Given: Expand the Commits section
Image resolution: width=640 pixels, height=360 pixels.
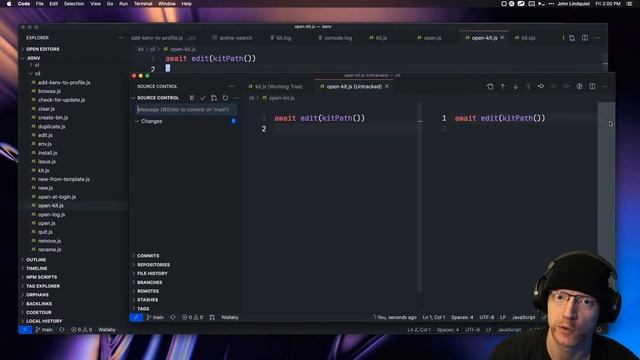Looking at the screenshot, I should (x=148, y=256).
